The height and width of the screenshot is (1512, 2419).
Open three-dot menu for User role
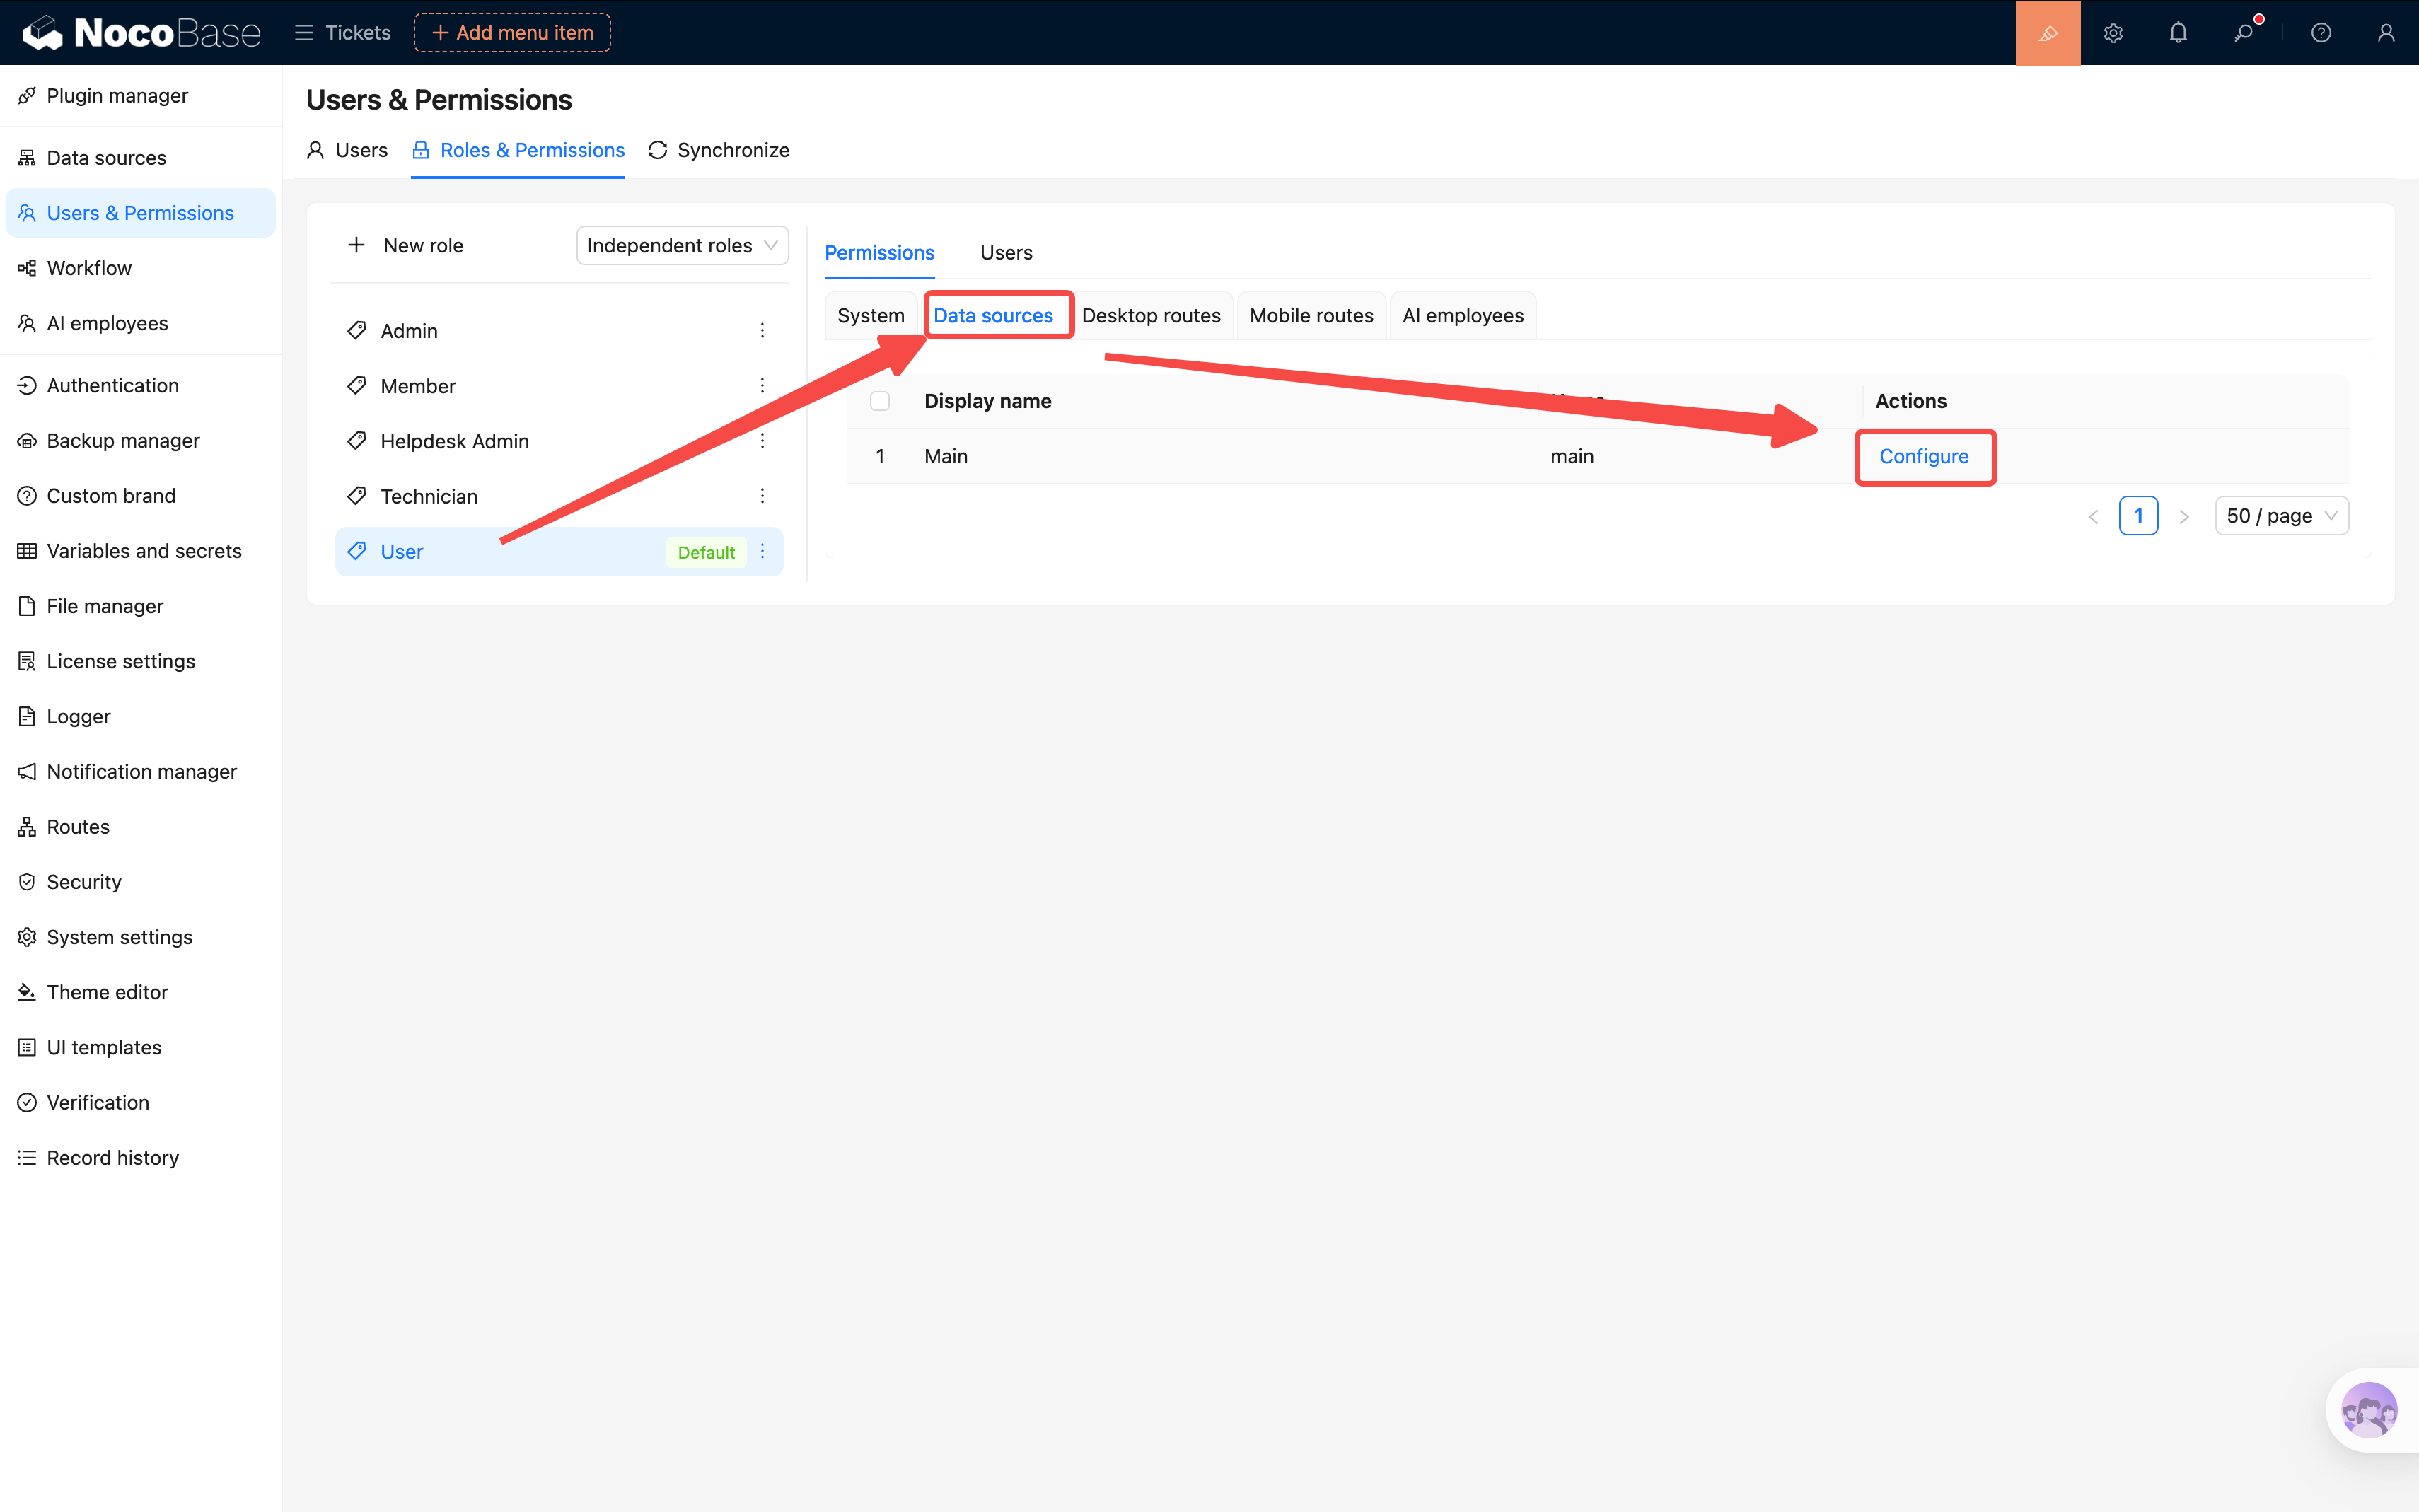point(762,552)
